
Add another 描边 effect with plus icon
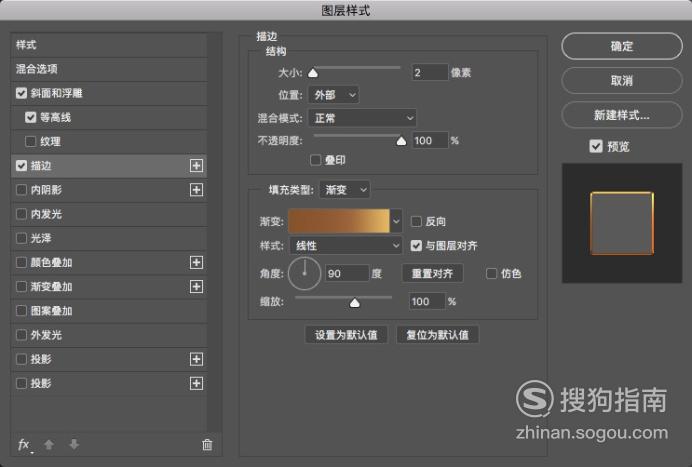tap(196, 166)
